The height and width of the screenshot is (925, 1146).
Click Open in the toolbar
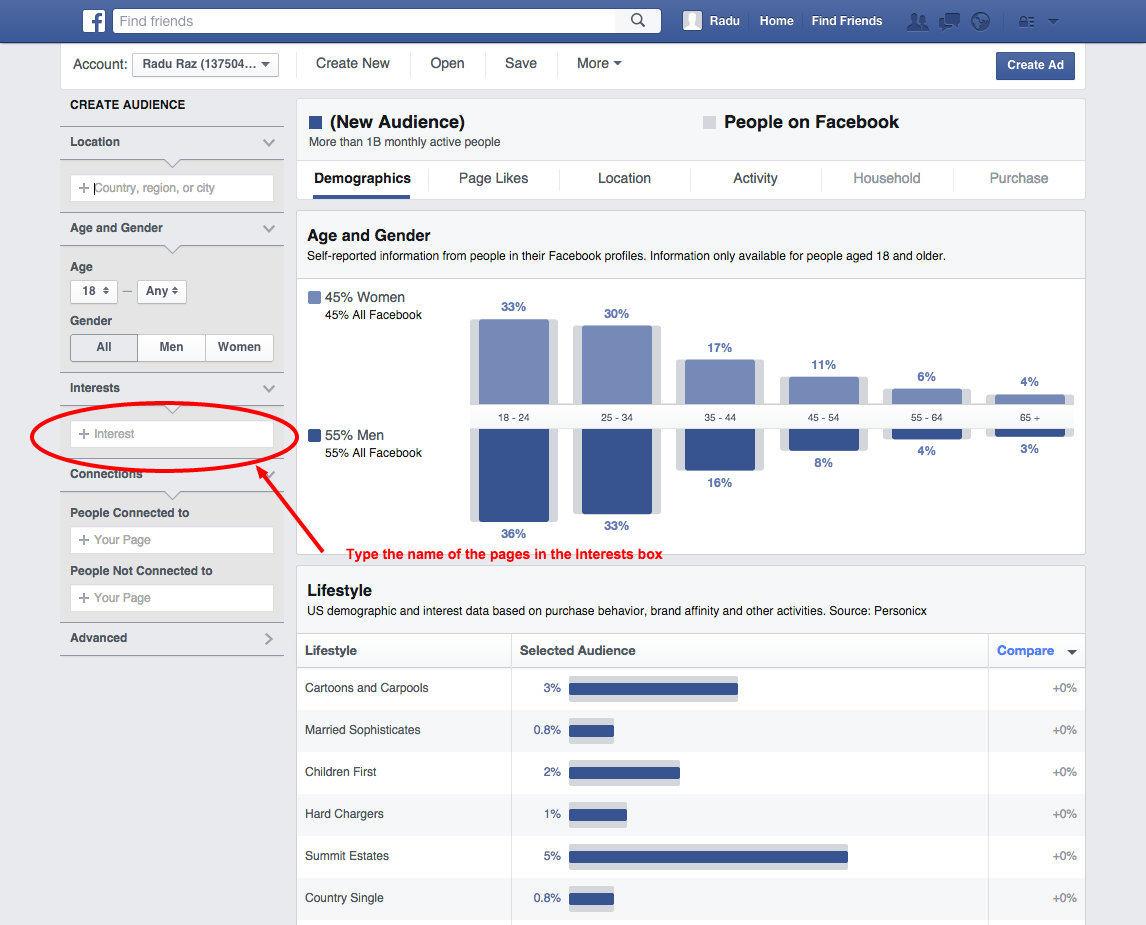coord(447,64)
